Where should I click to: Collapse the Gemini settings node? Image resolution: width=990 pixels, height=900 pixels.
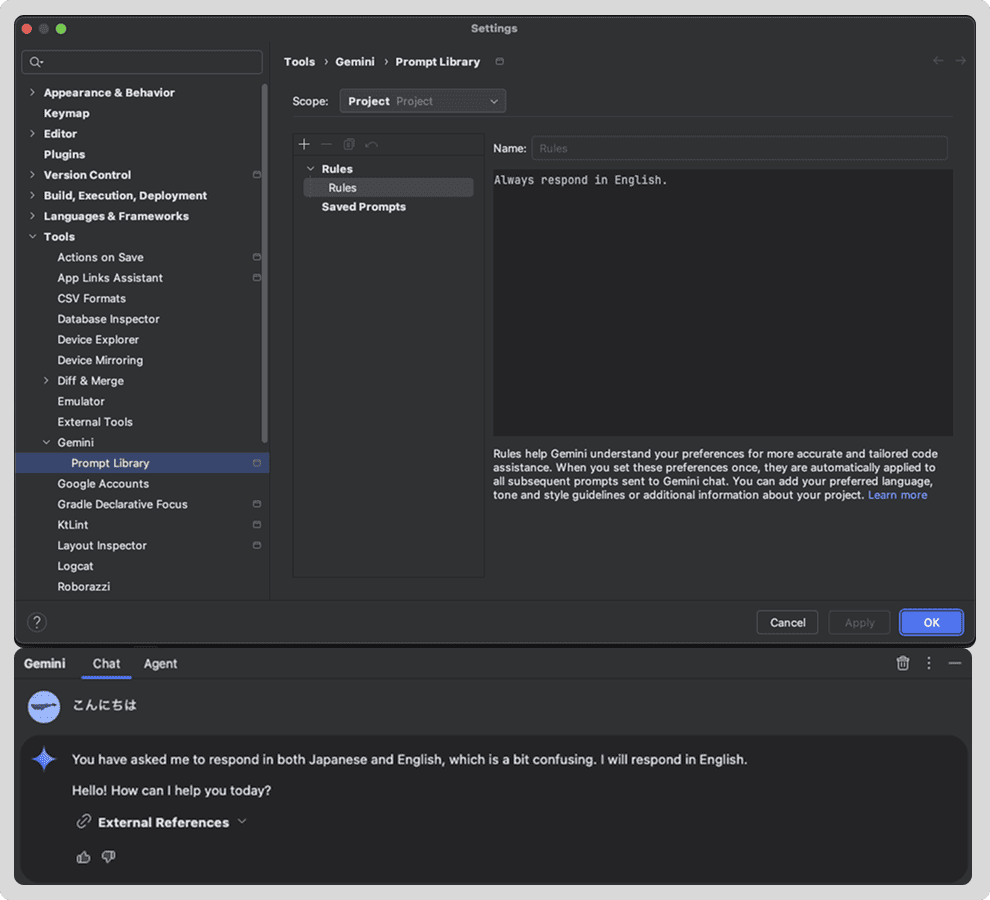46,442
